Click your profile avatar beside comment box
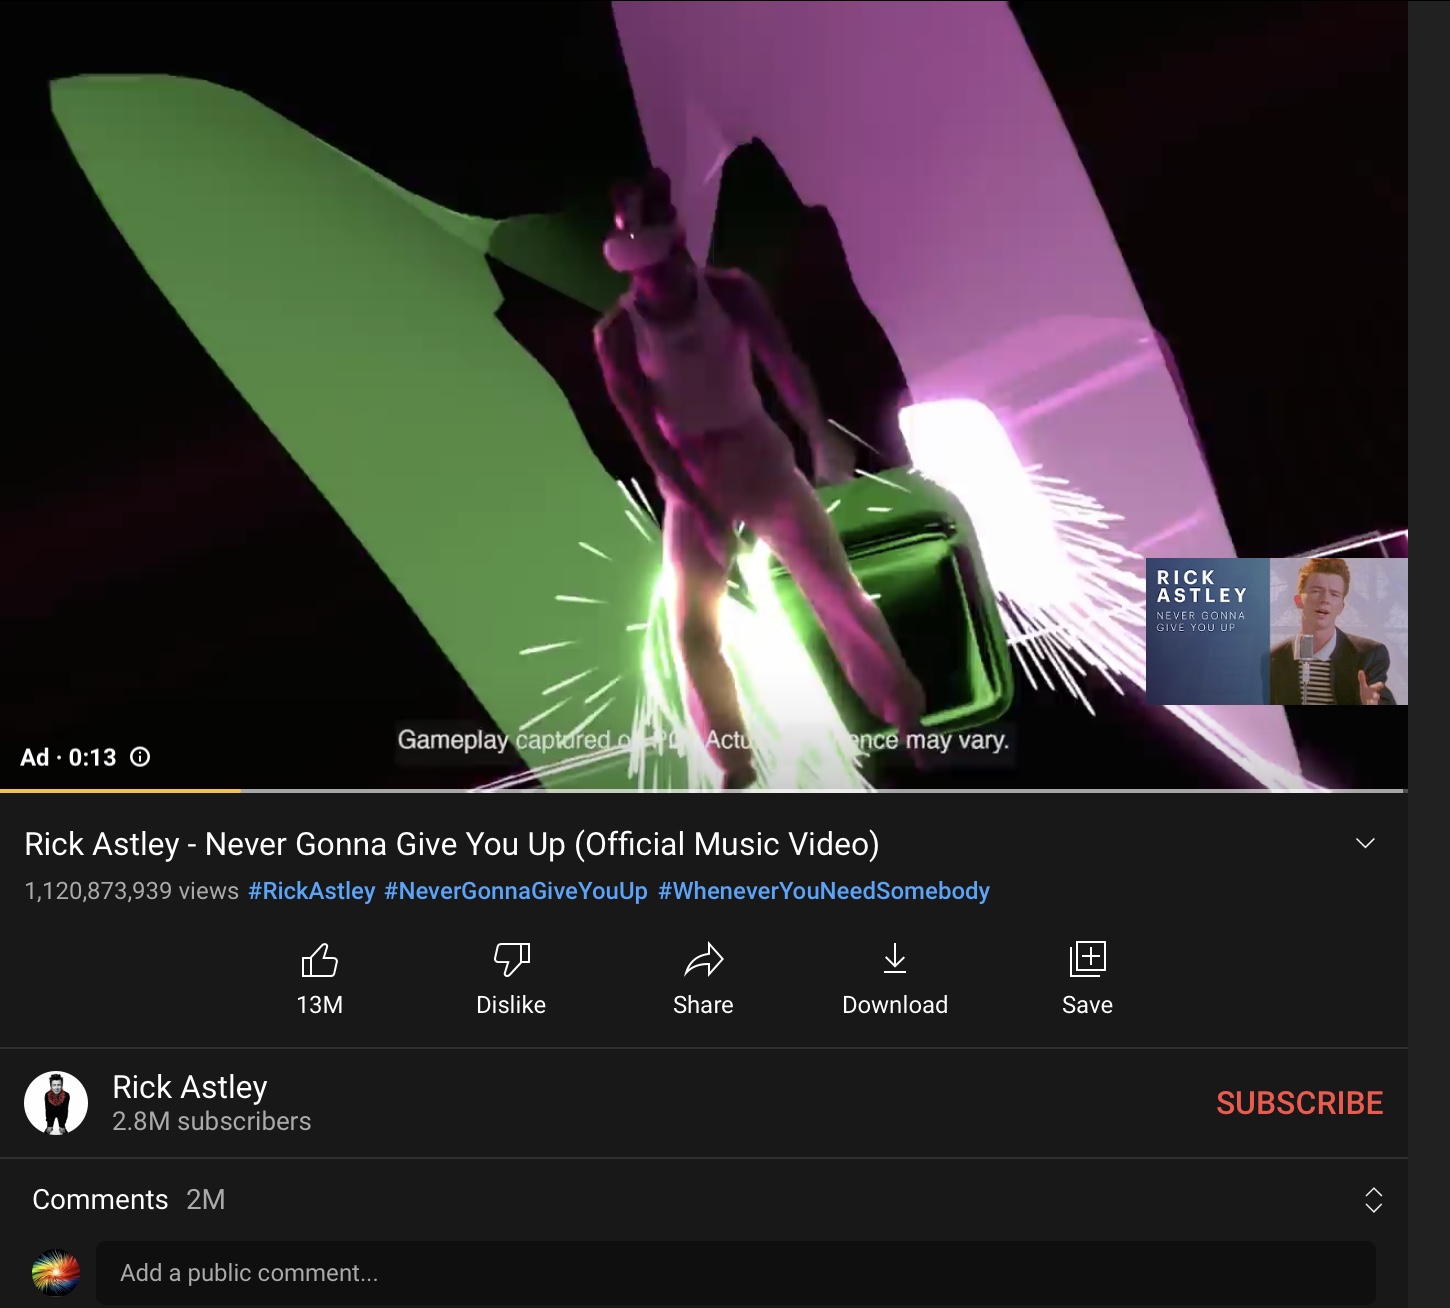Viewport: 1450px width, 1308px height. coord(56,1273)
